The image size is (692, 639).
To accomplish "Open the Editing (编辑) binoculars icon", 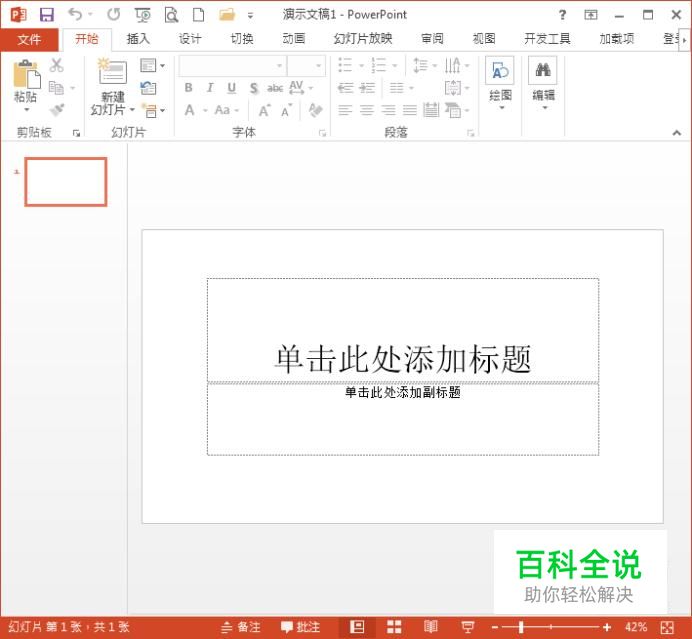I will coord(543,72).
